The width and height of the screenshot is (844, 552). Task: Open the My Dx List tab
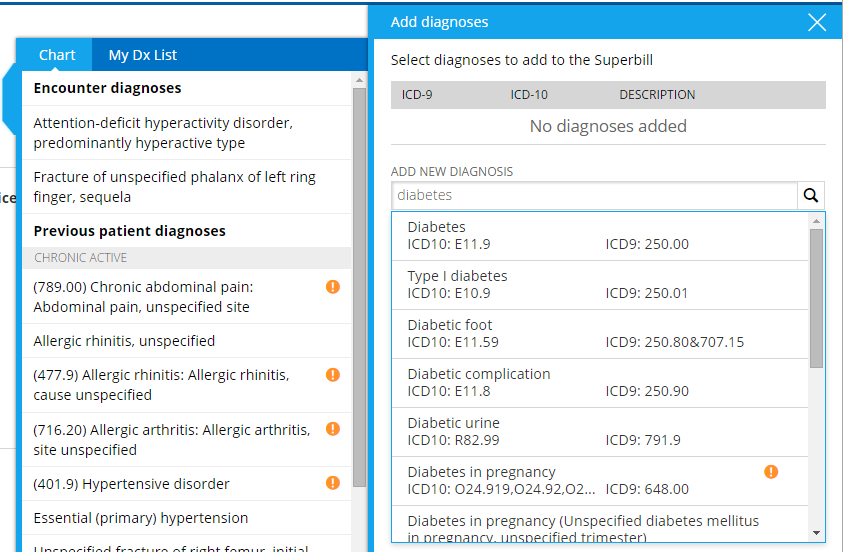pos(143,55)
